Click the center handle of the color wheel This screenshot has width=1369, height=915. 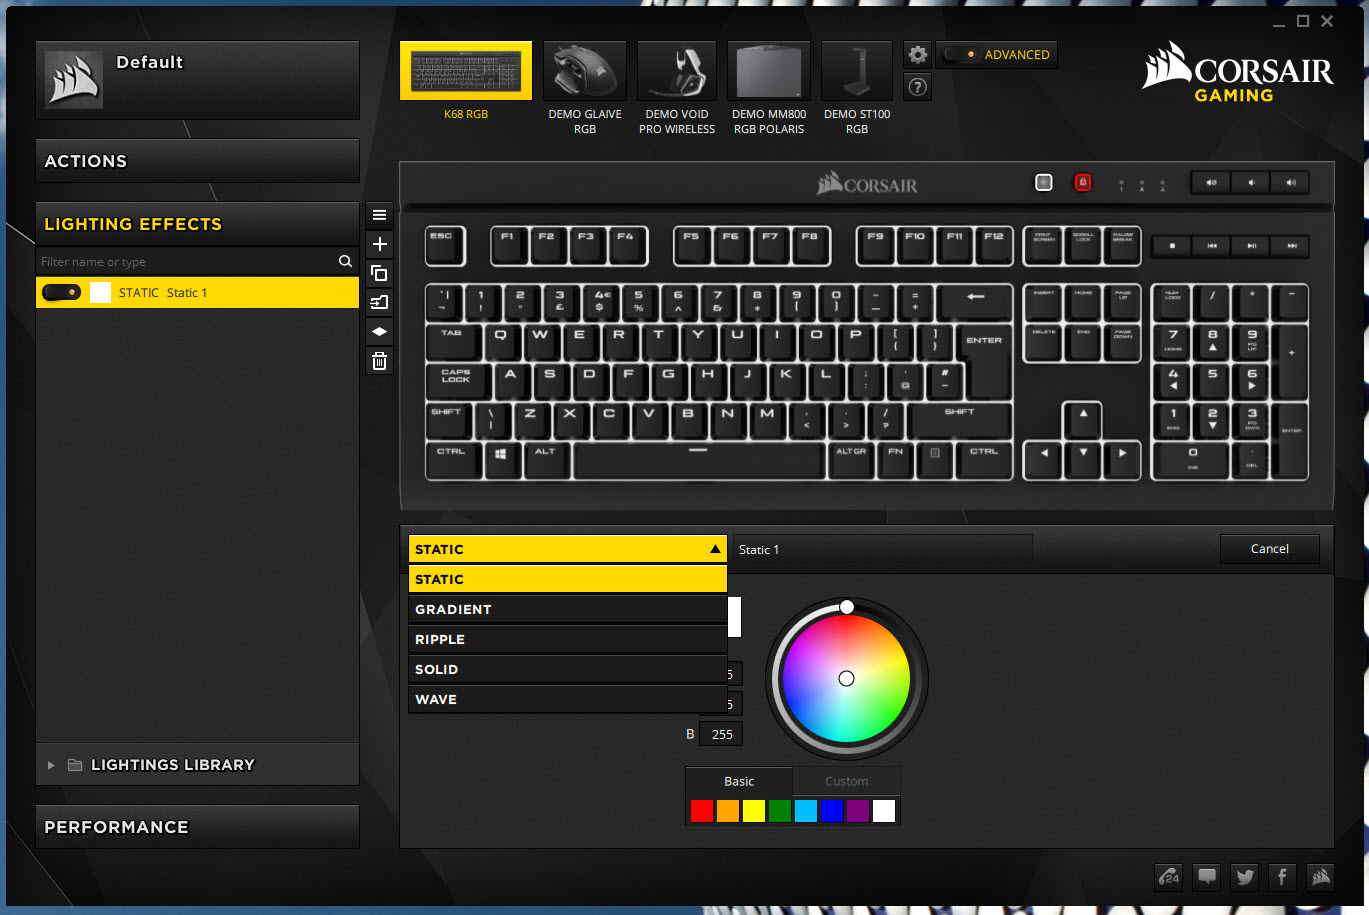(x=846, y=678)
